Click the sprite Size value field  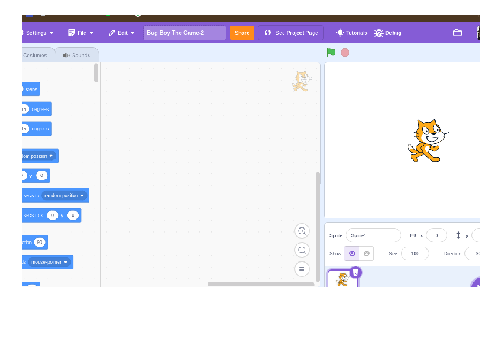415,253
